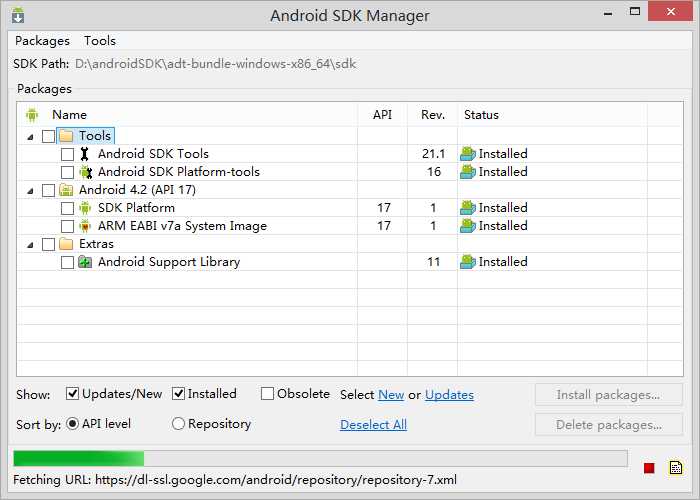Collapse the Extras tree group
Image resolution: width=700 pixels, height=500 pixels.
coord(30,245)
